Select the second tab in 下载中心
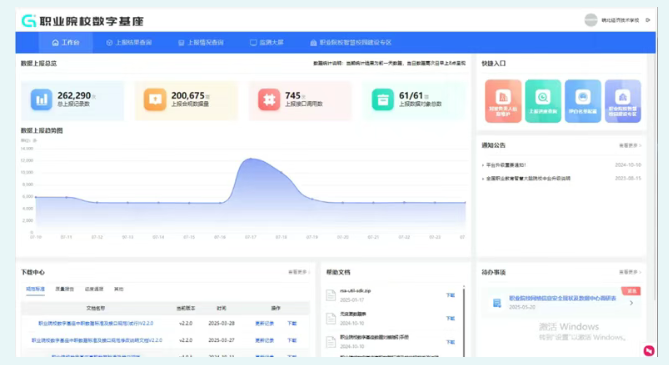669x365 pixels. tap(64, 289)
